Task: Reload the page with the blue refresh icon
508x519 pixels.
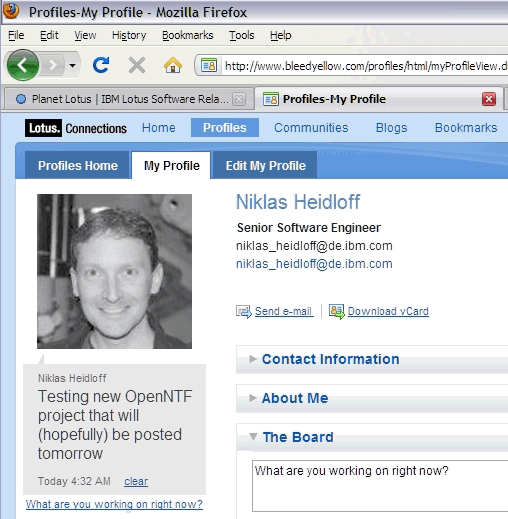Action: point(101,65)
